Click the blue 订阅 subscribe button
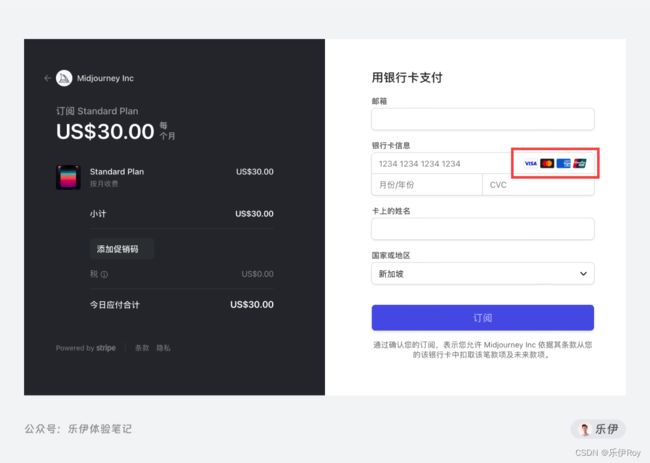Image resolution: width=650 pixels, height=463 pixels. coord(483,318)
